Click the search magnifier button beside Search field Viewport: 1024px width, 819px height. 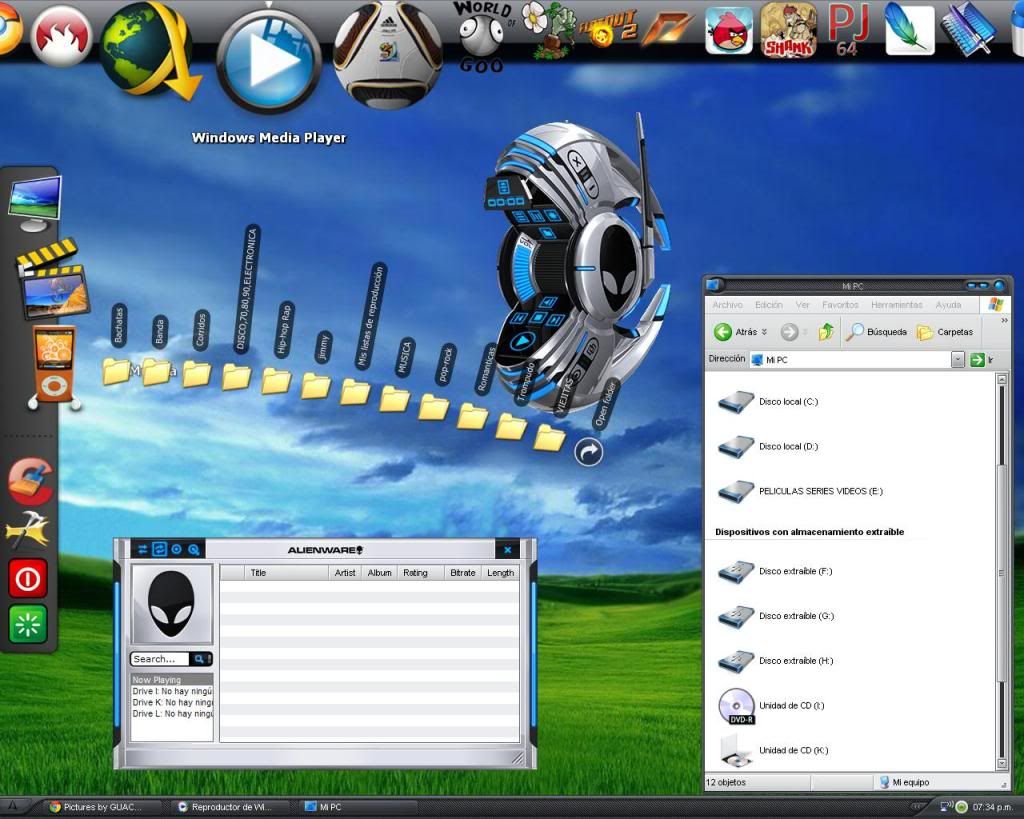(199, 659)
